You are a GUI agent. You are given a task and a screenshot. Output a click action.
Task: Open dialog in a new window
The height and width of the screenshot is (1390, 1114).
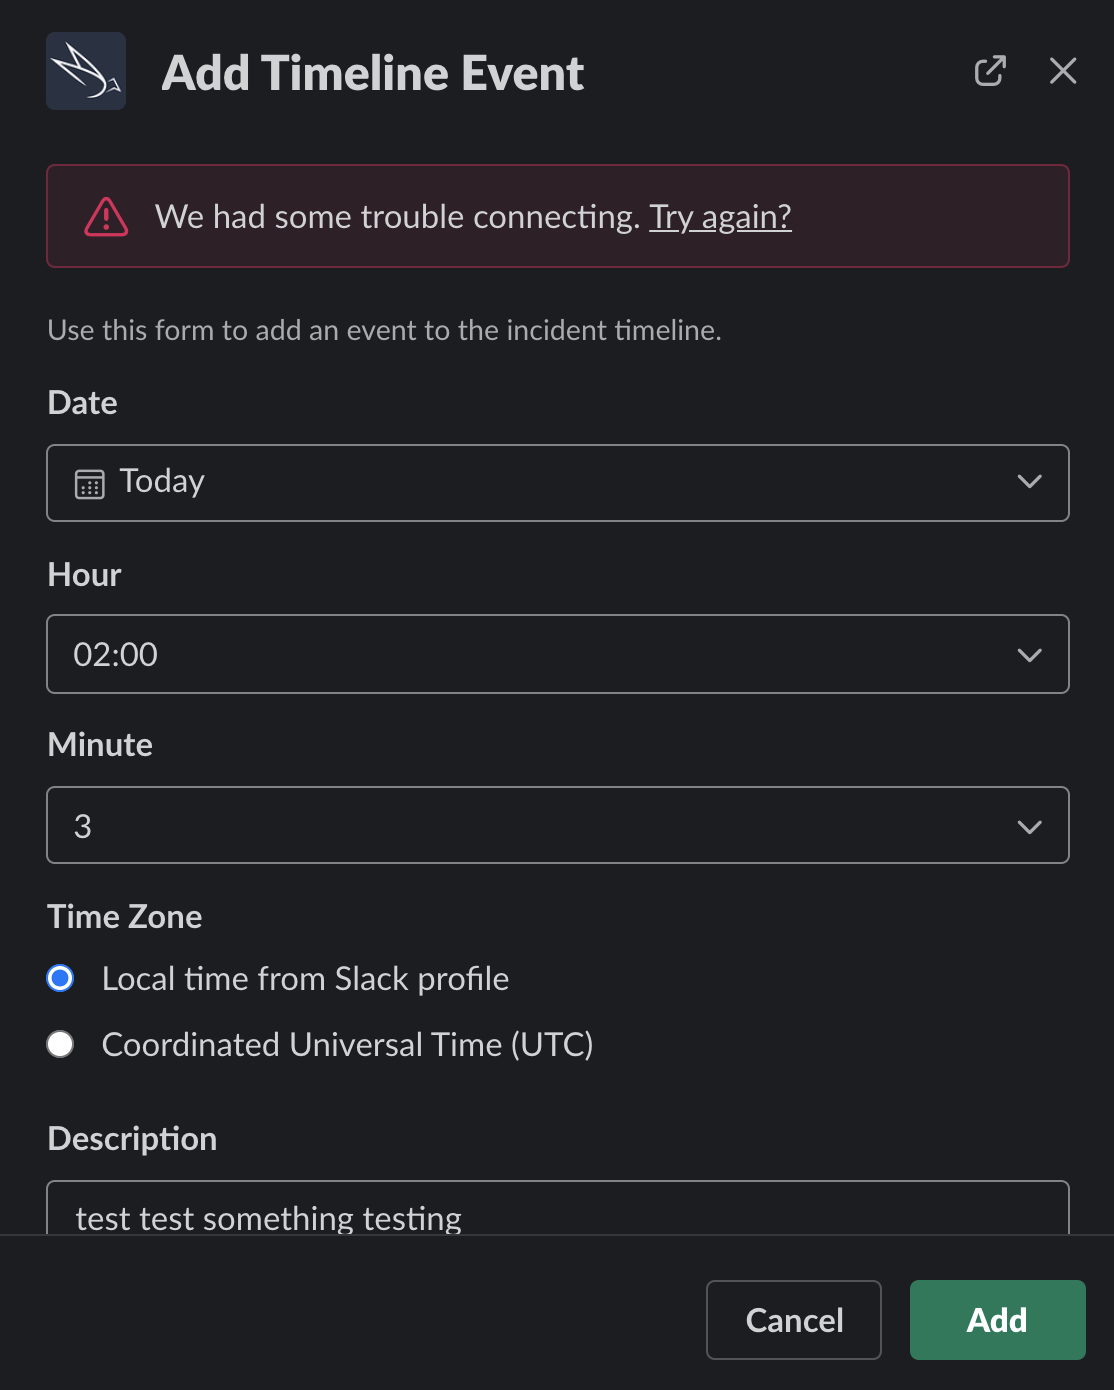click(989, 71)
